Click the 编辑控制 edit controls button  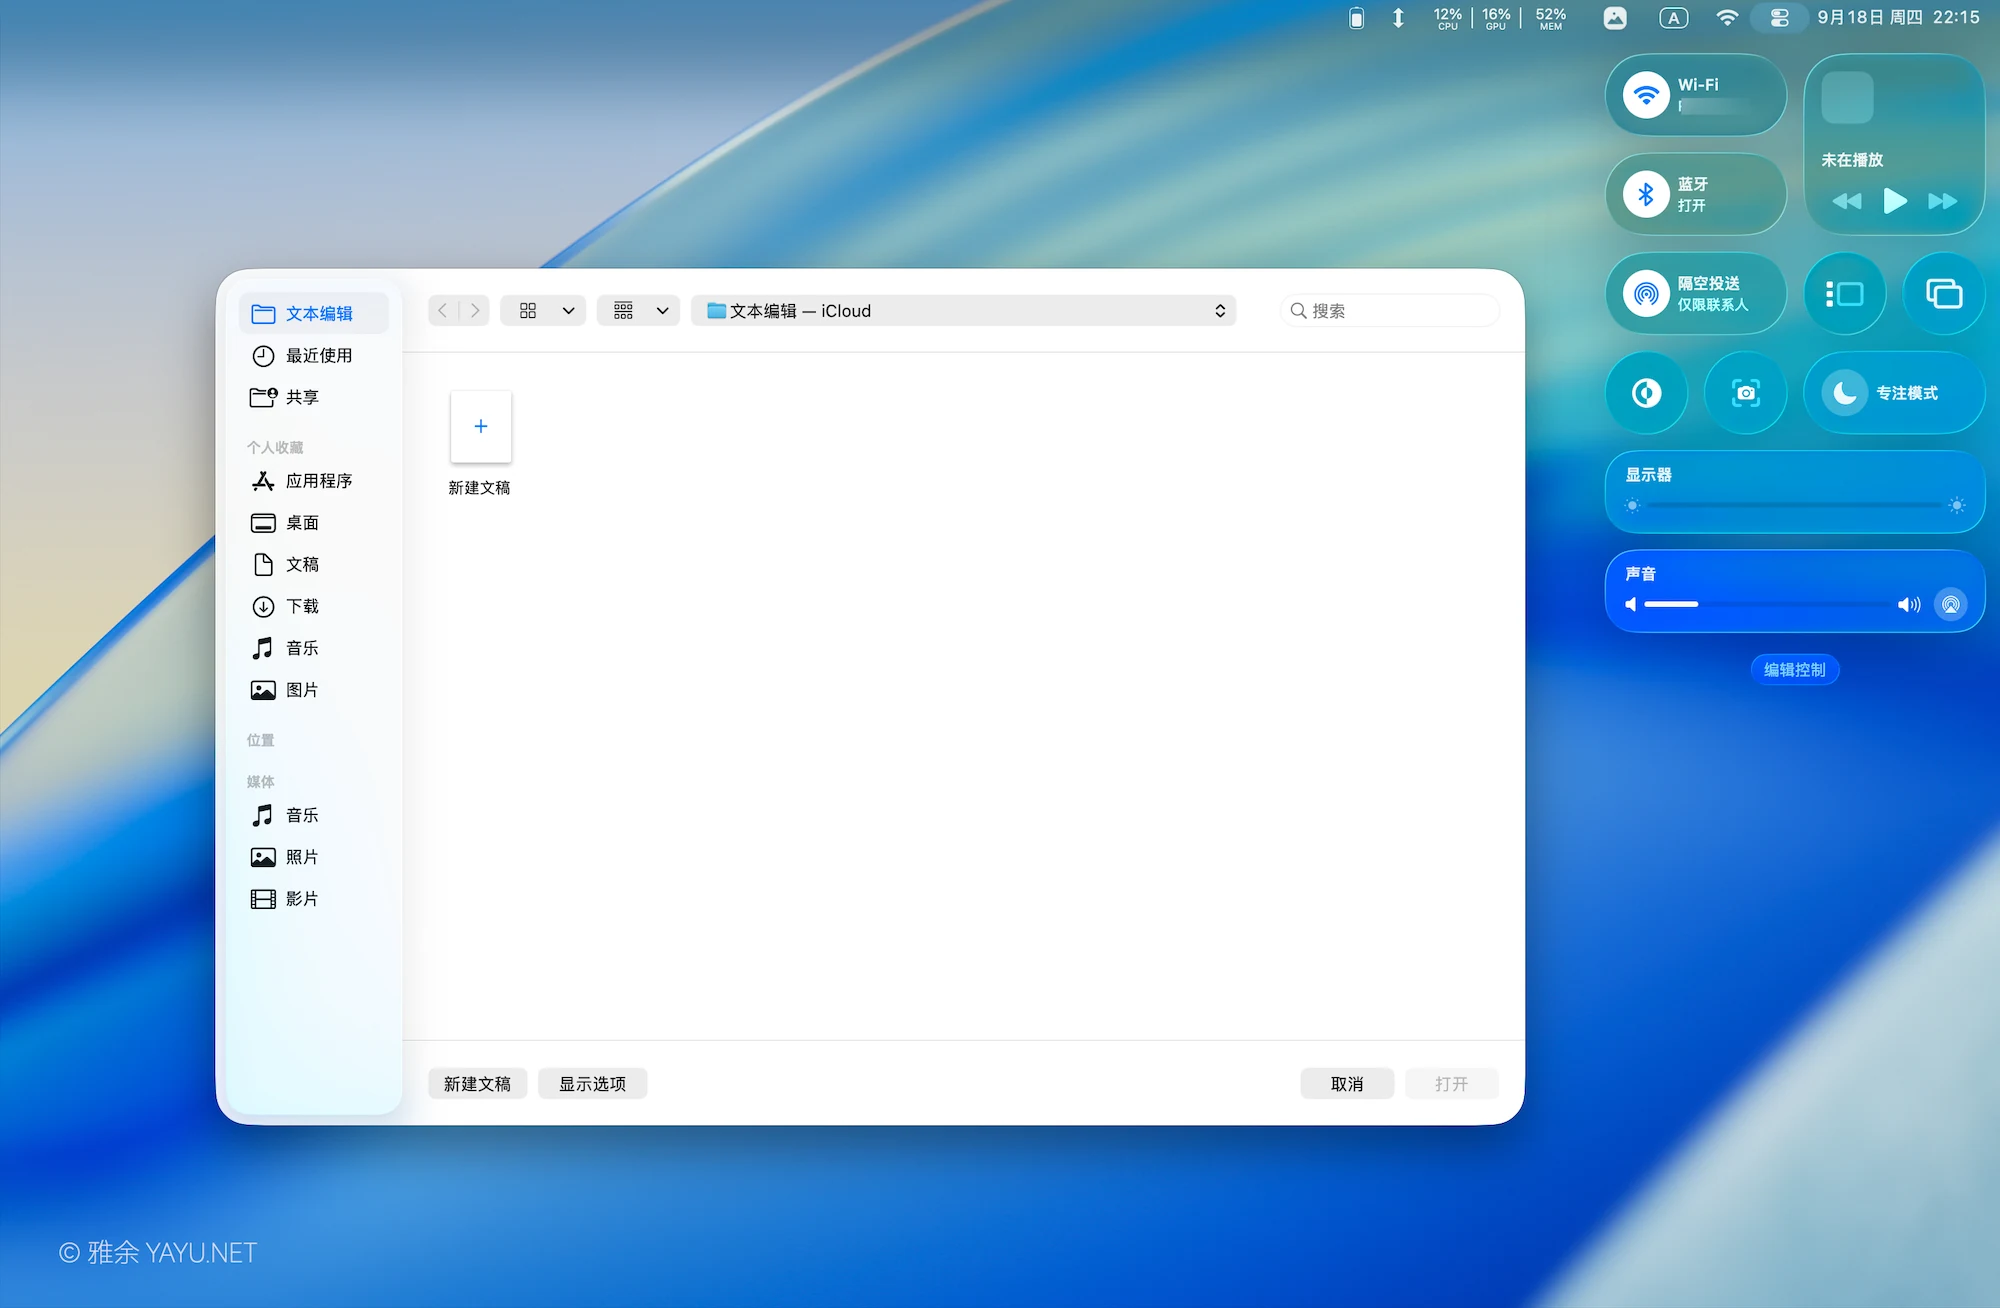[x=1794, y=670]
